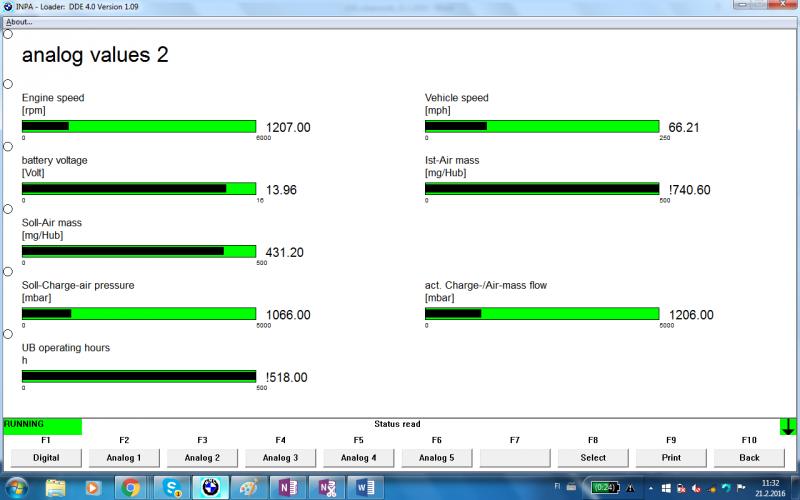The width and height of the screenshot is (800, 500).
Task: Open Skype from the taskbar
Action: 171,488
